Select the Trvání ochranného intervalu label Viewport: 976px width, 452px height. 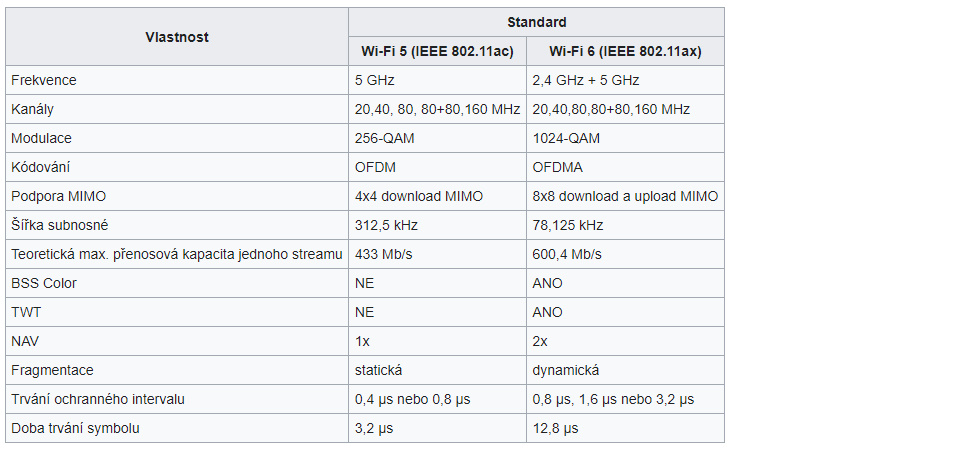click(98, 399)
